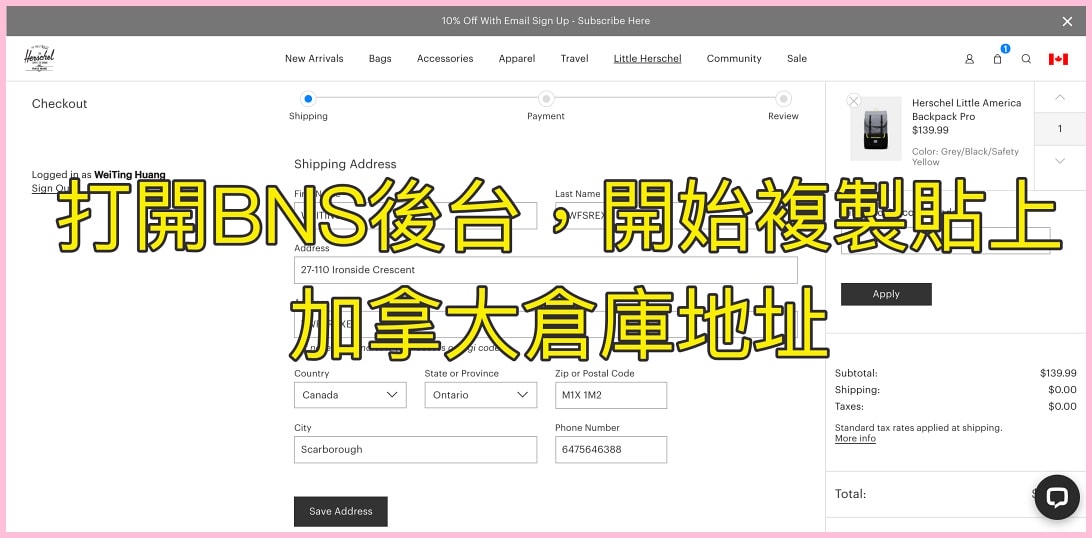This screenshot has width=1092, height=538.
Task: Click the More info tax link
Action: pos(855,438)
